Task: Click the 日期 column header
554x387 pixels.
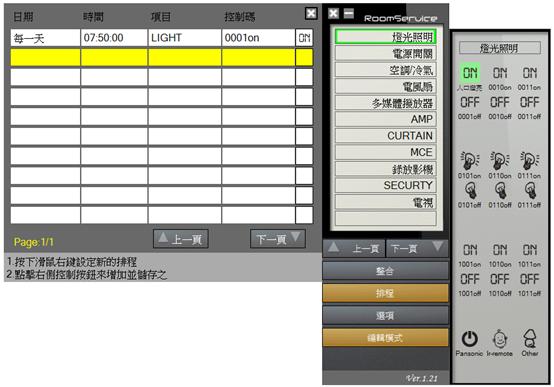Action: tap(23, 17)
